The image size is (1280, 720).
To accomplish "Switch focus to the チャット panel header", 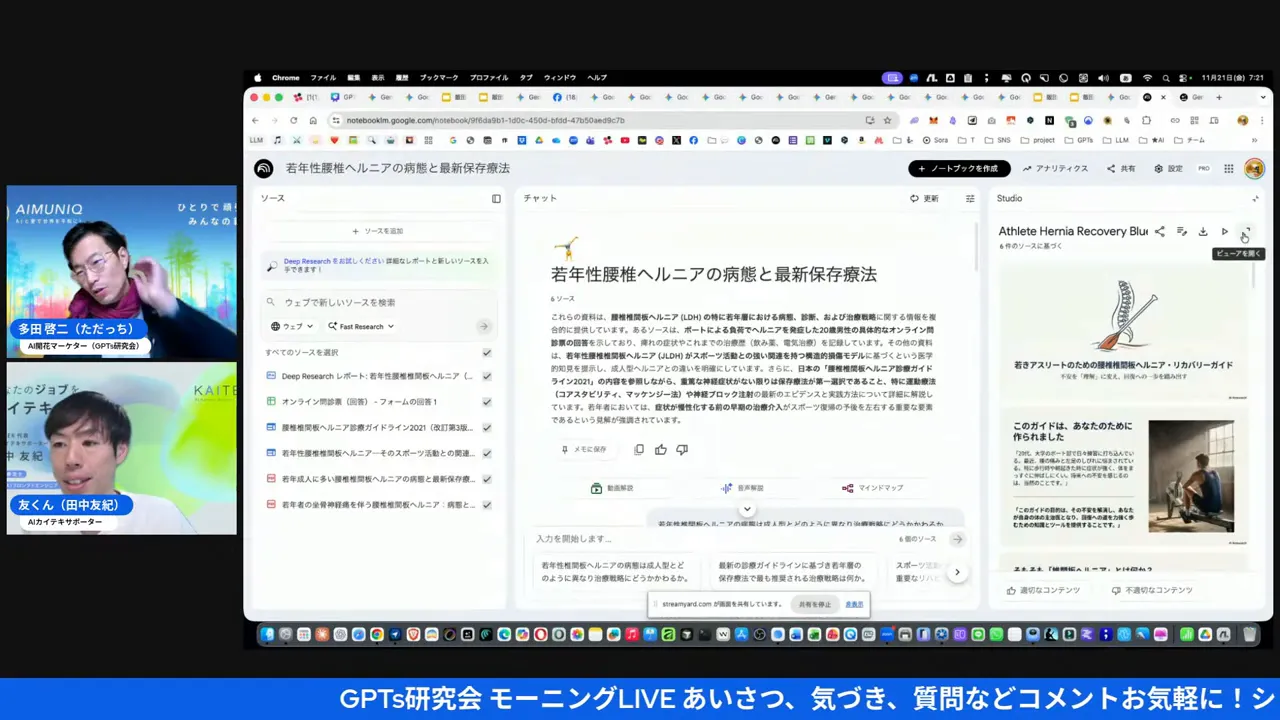I will 540,198.
